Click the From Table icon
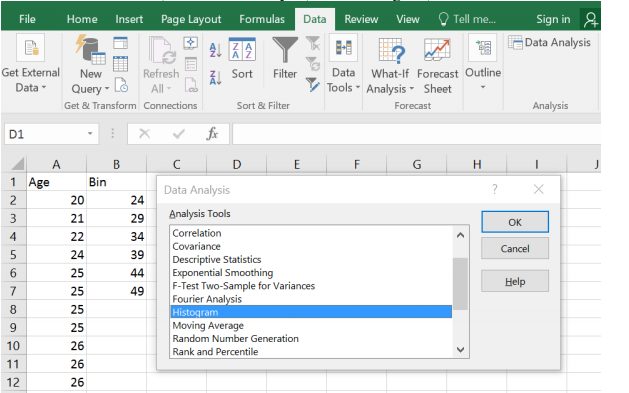The image size is (629, 393). point(120,64)
